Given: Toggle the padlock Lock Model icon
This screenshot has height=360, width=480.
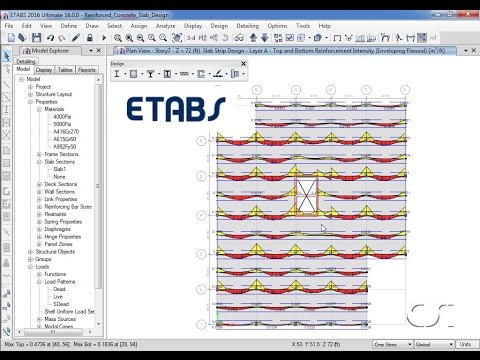Looking at the screenshot, I should (x=89, y=38).
